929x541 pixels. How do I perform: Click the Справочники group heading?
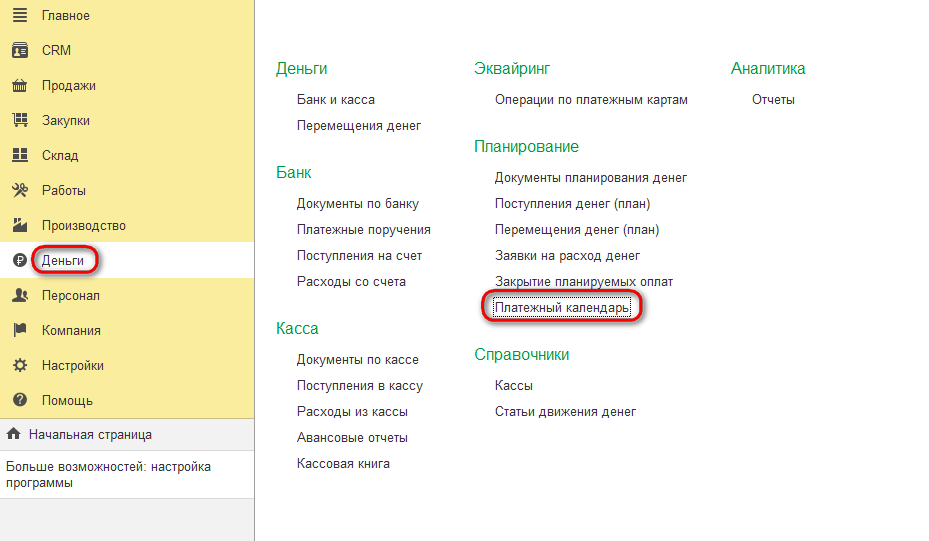521,354
